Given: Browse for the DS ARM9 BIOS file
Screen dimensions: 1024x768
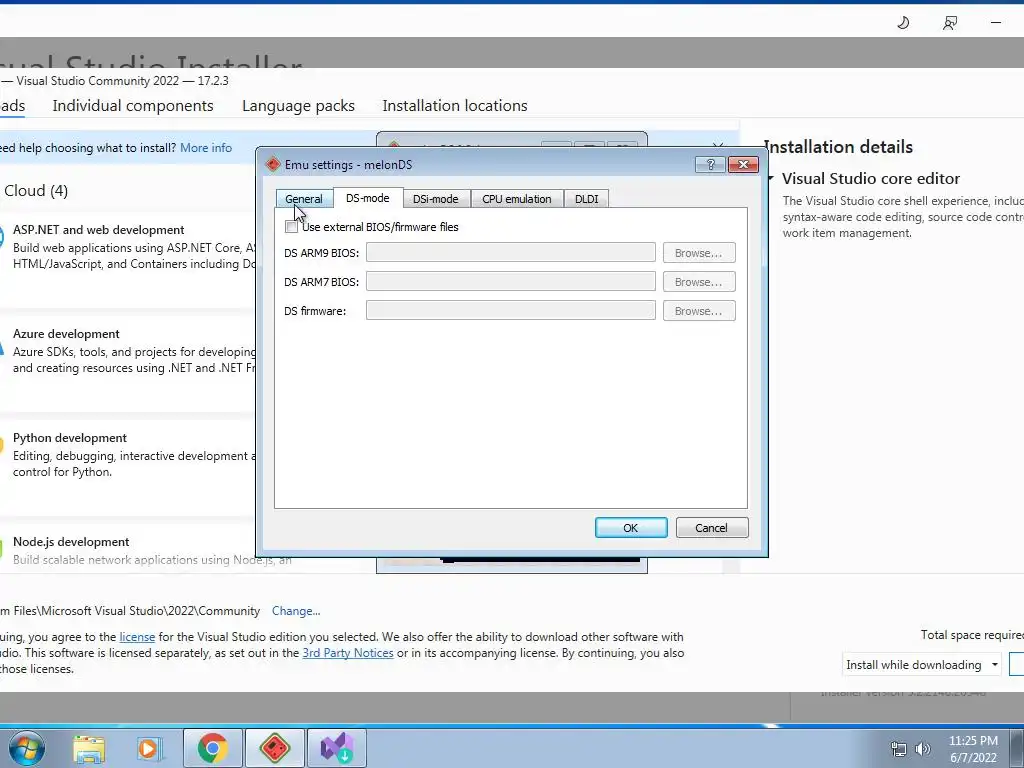Looking at the screenshot, I should [x=699, y=253].
